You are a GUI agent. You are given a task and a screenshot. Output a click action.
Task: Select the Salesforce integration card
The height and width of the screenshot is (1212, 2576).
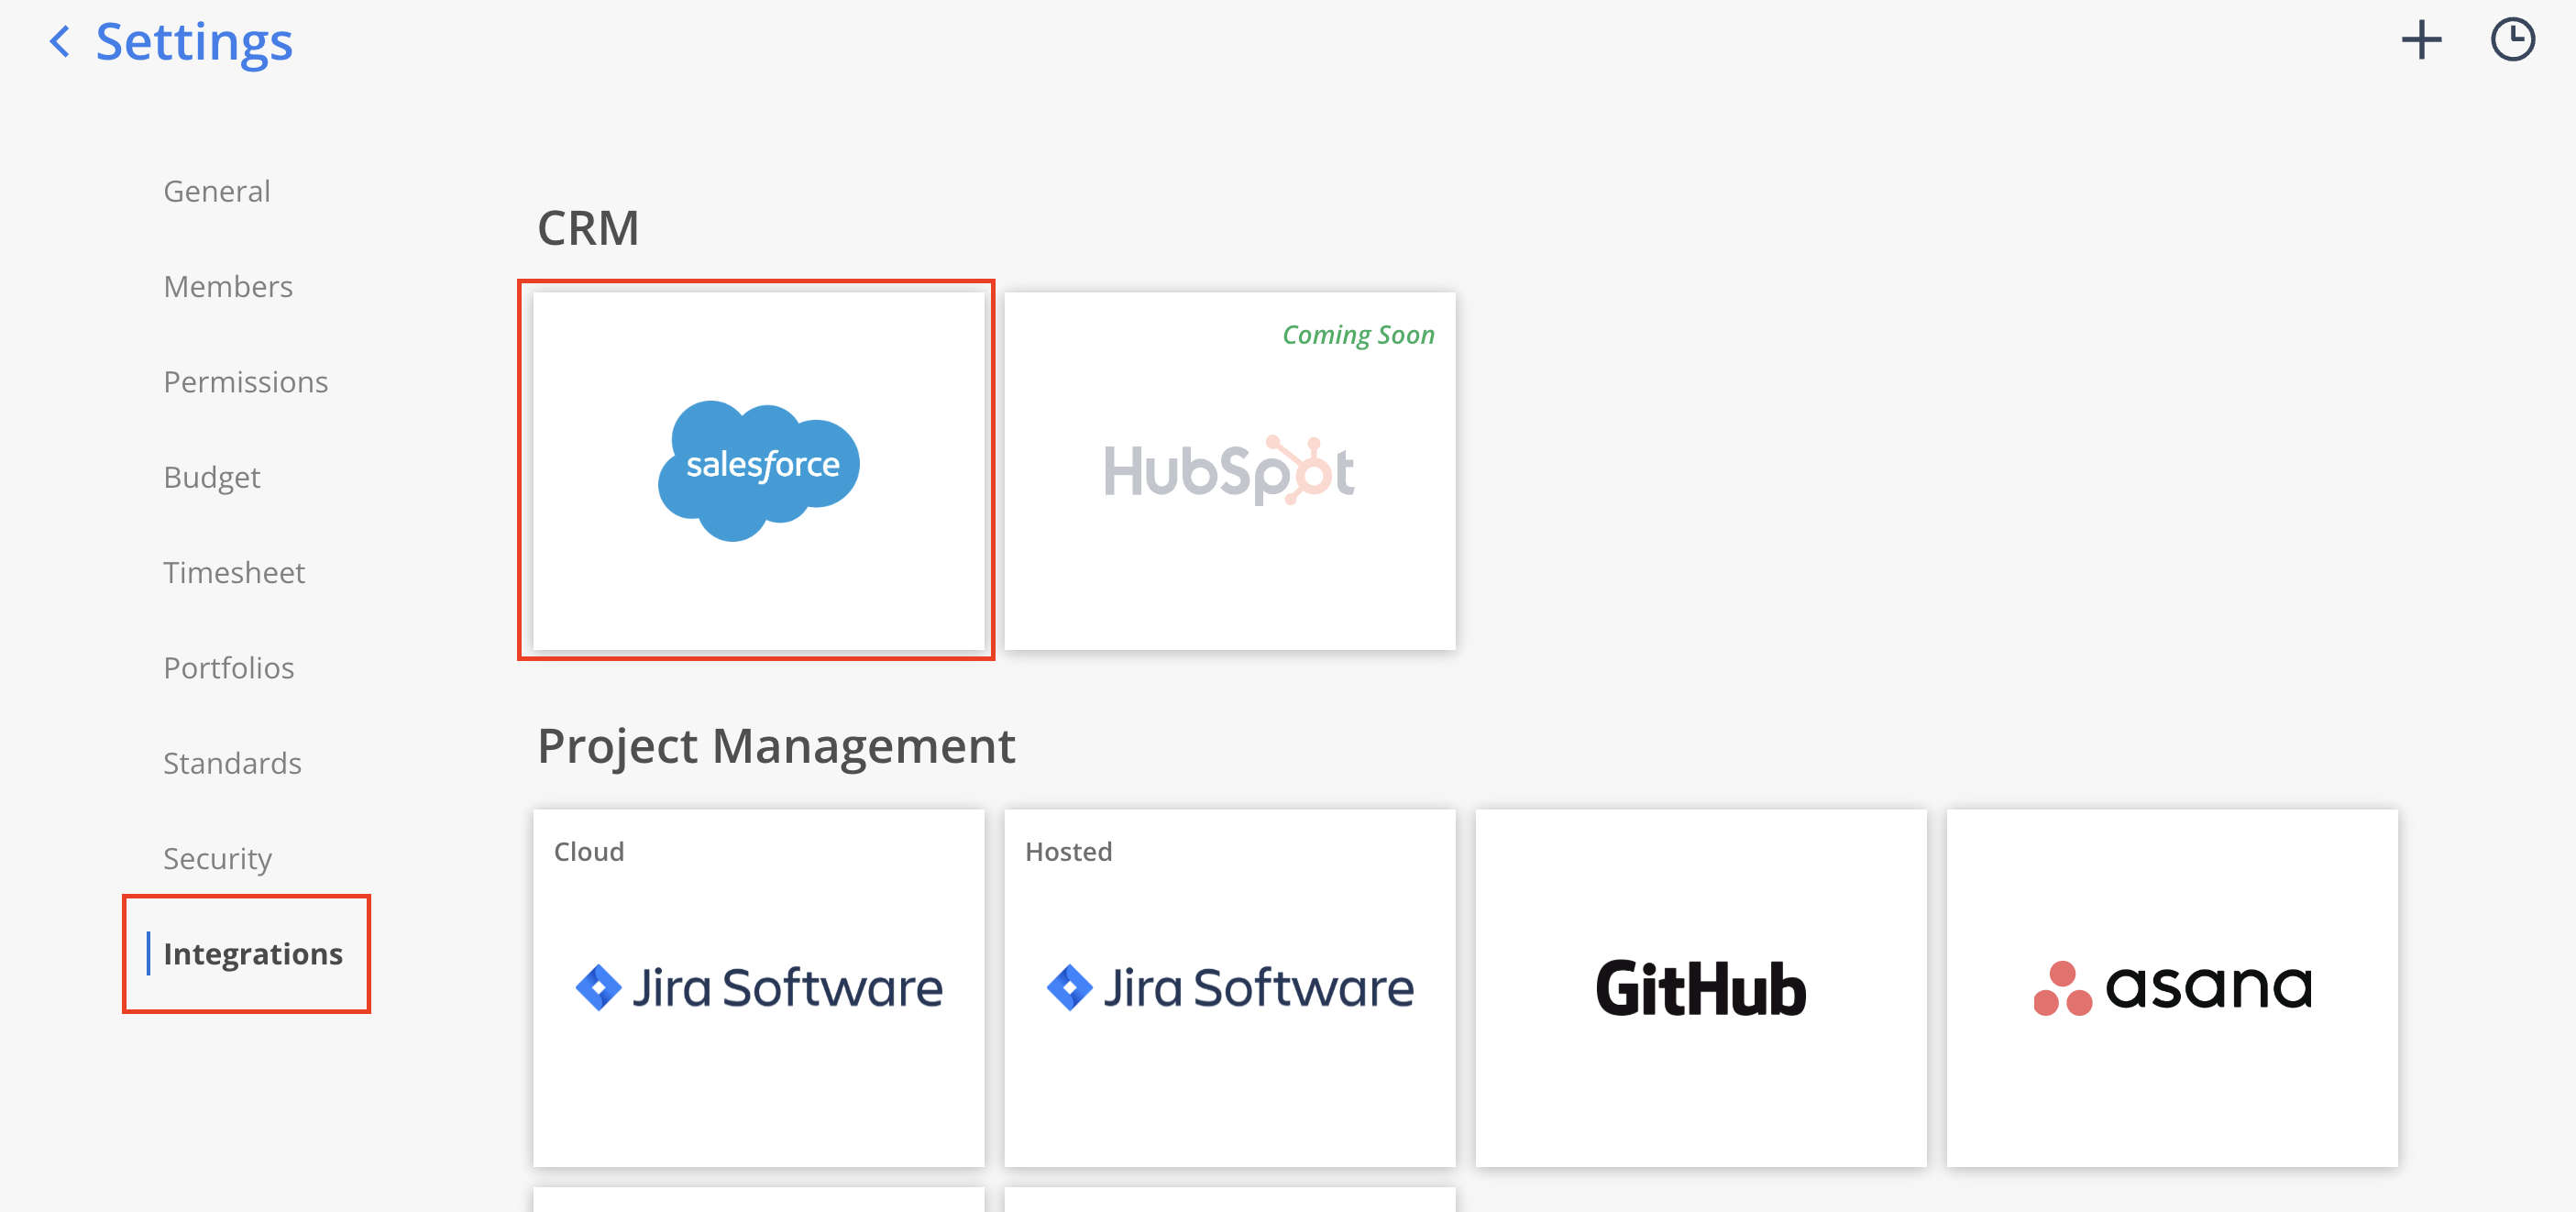pyautogui.click(x=758, y=470)
